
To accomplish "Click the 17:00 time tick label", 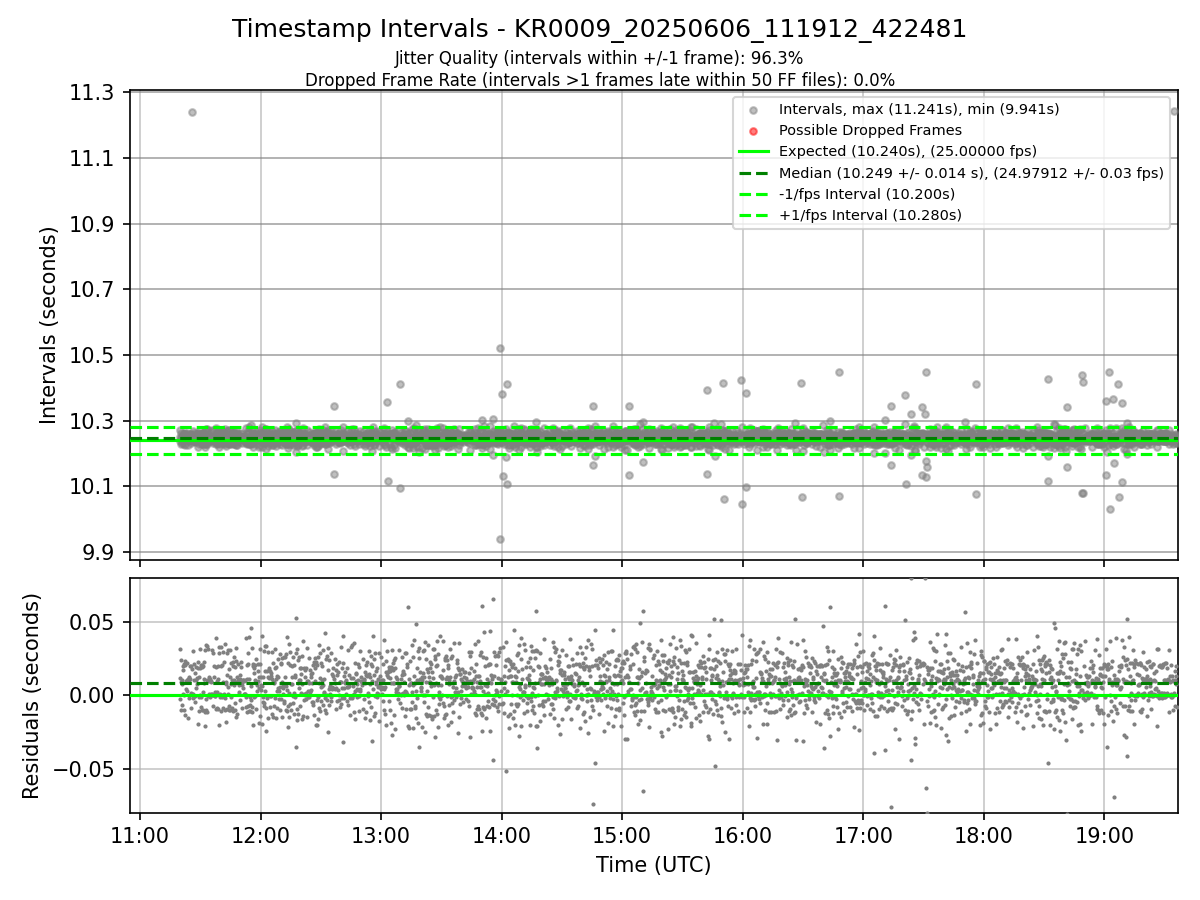I will click(863, 836).
